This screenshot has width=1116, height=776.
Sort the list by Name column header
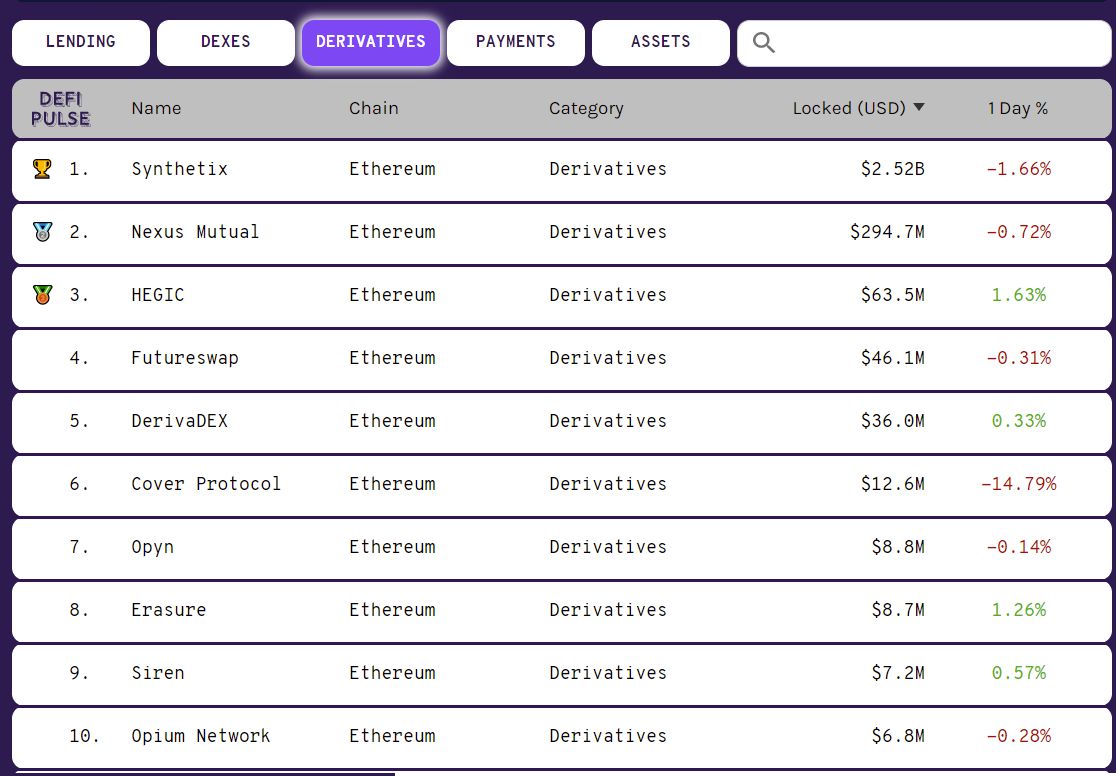click(x=156, y=108)
